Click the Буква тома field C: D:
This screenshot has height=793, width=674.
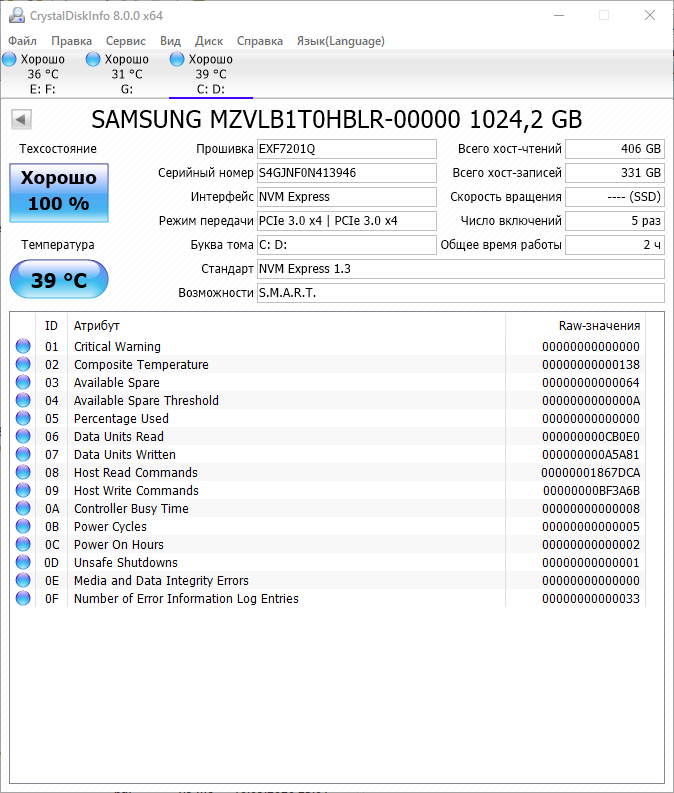click(346, 245)
